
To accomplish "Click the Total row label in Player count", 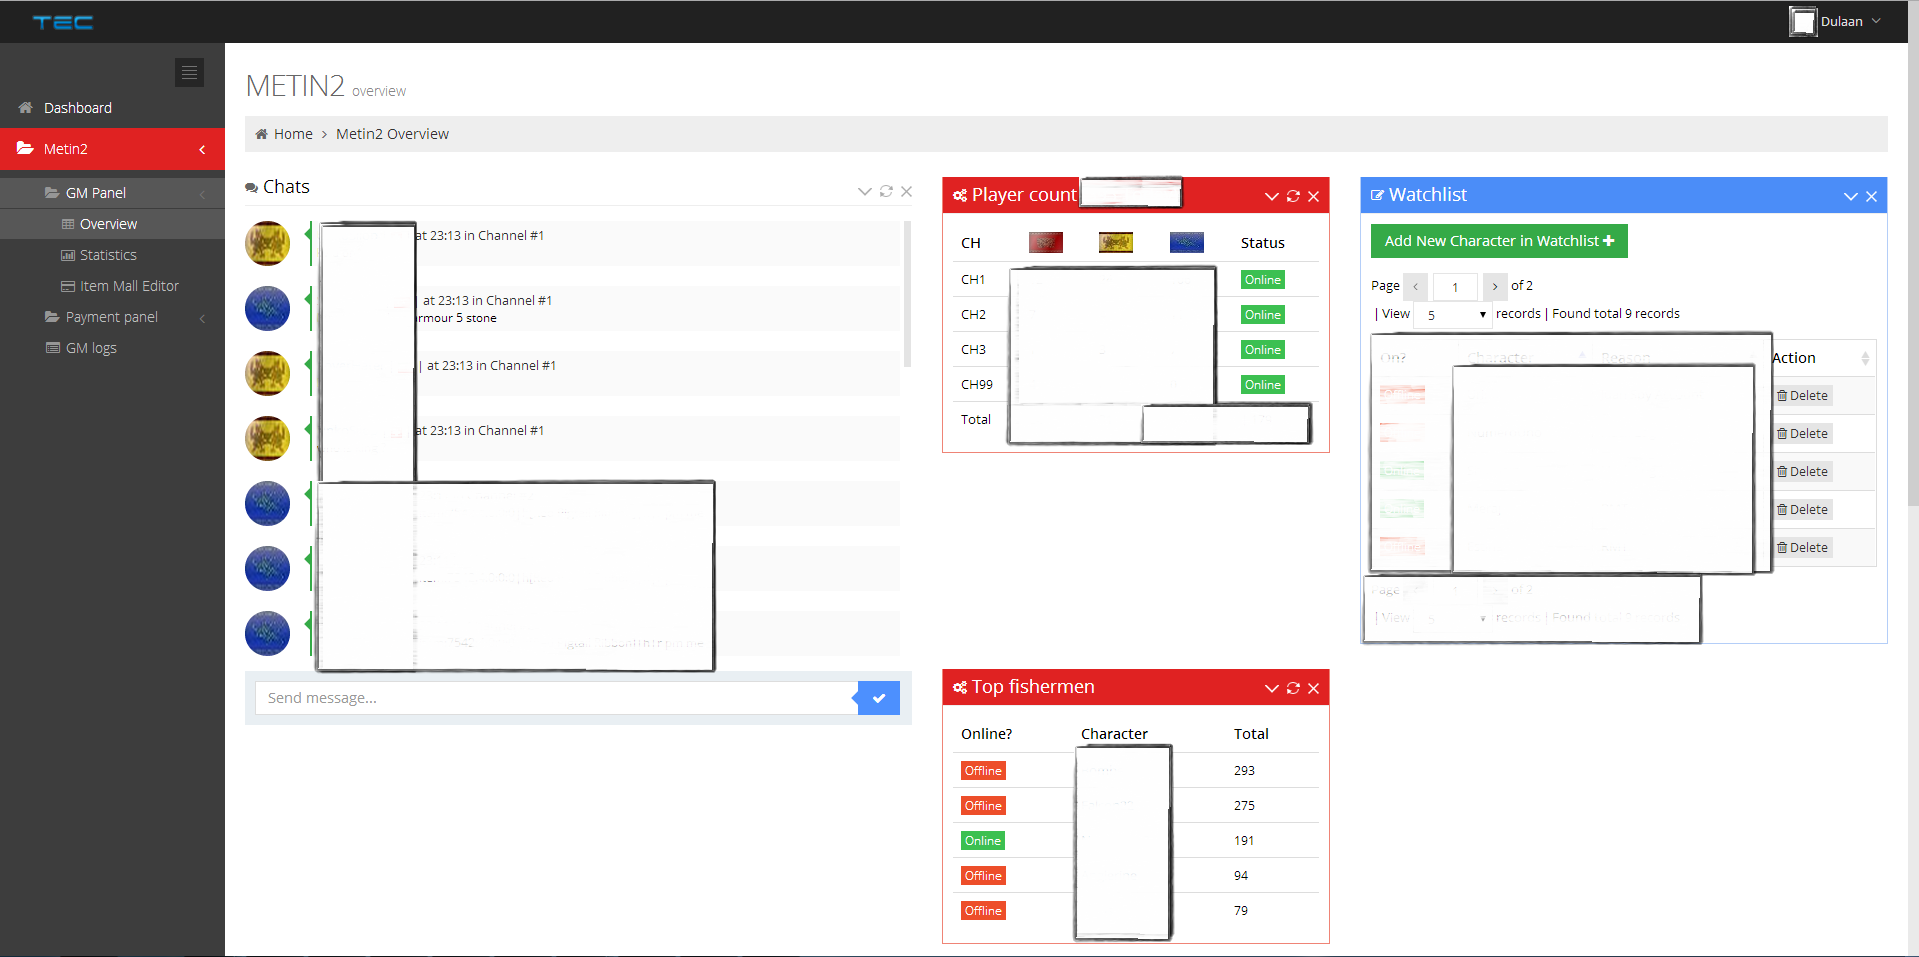I will [x=976, y=420].
